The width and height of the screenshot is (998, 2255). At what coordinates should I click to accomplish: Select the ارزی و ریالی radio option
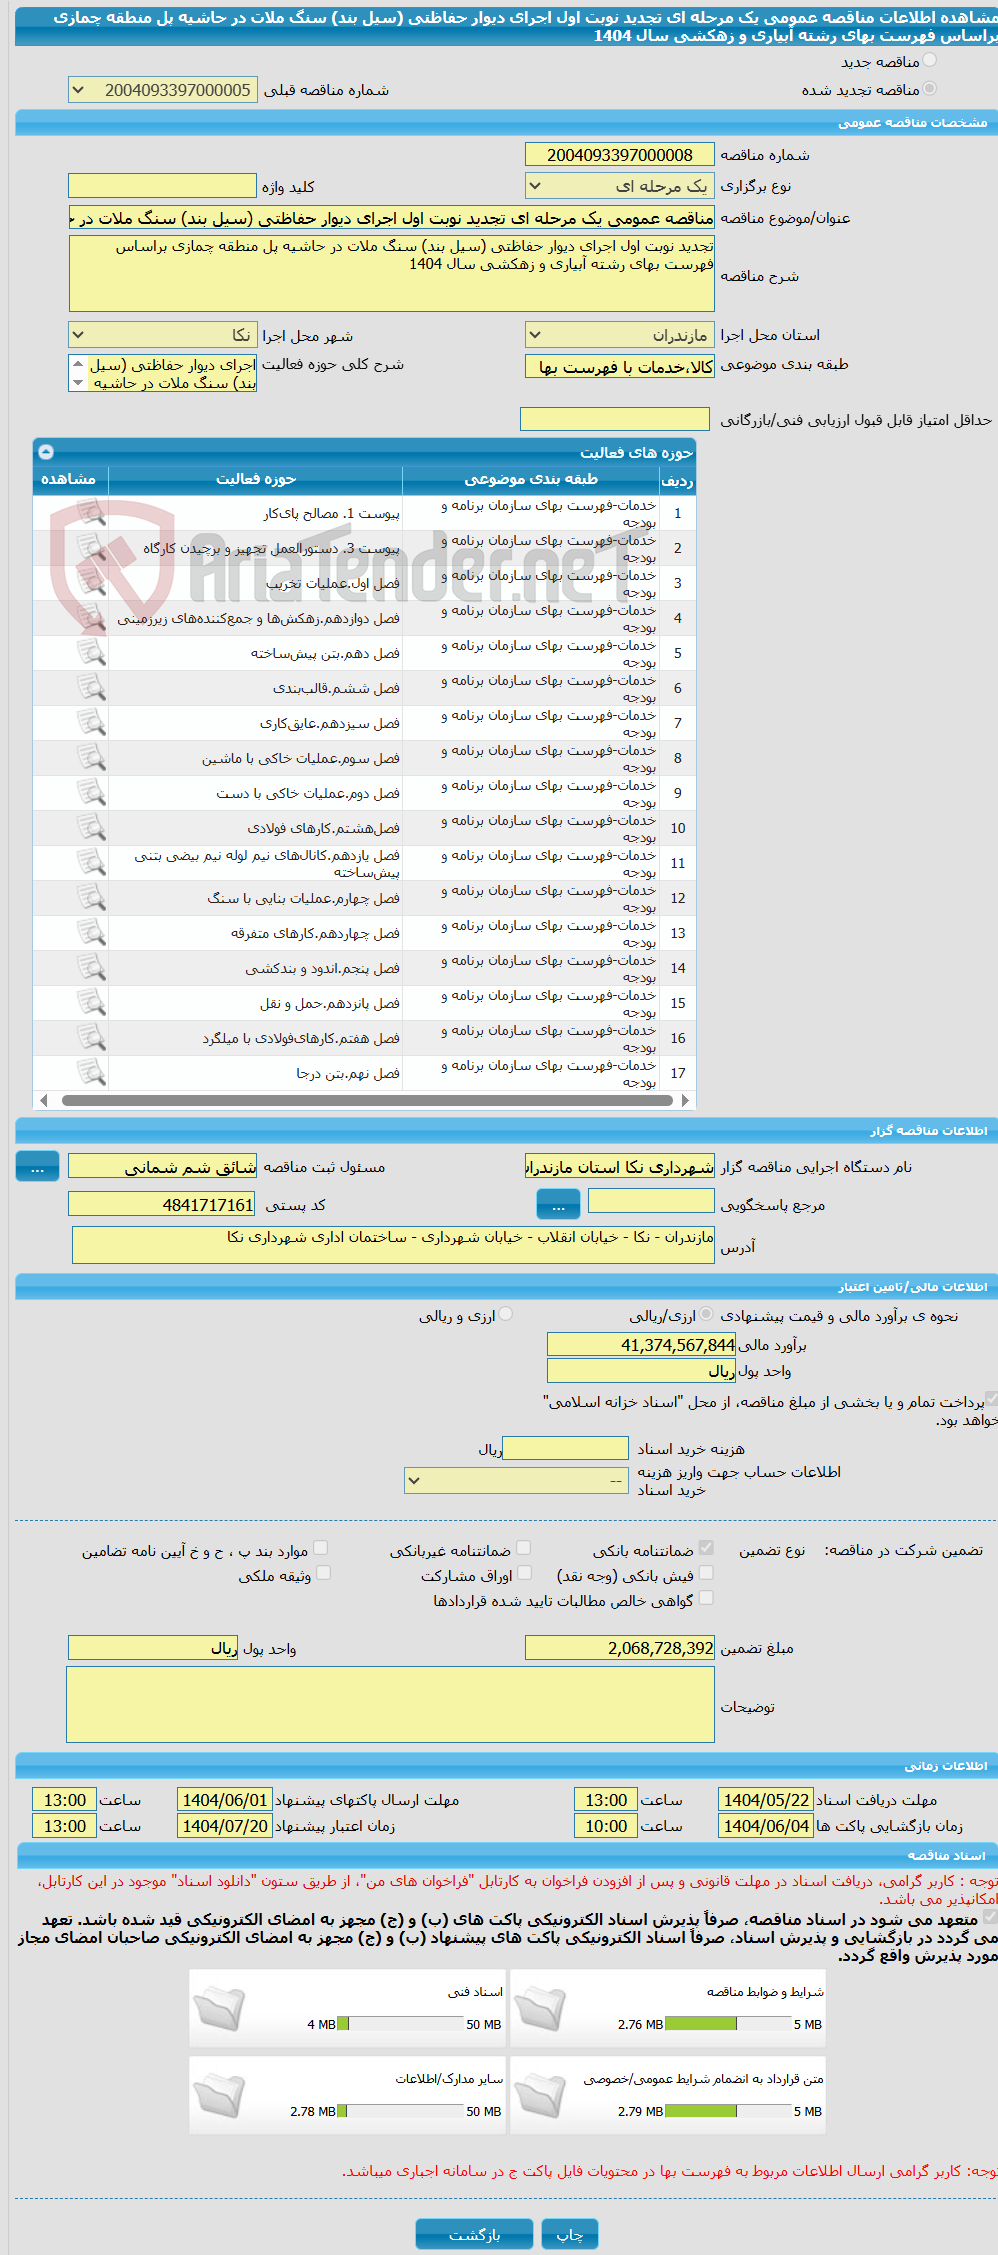pyautogui.click(x=506, y=1314)
